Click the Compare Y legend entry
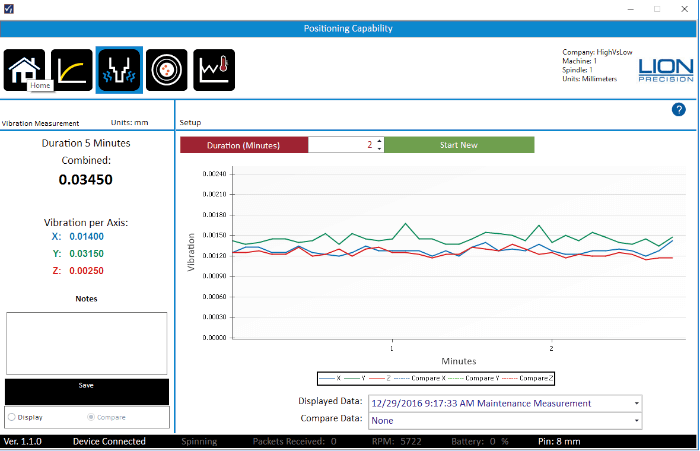 (x=474, y=378)
